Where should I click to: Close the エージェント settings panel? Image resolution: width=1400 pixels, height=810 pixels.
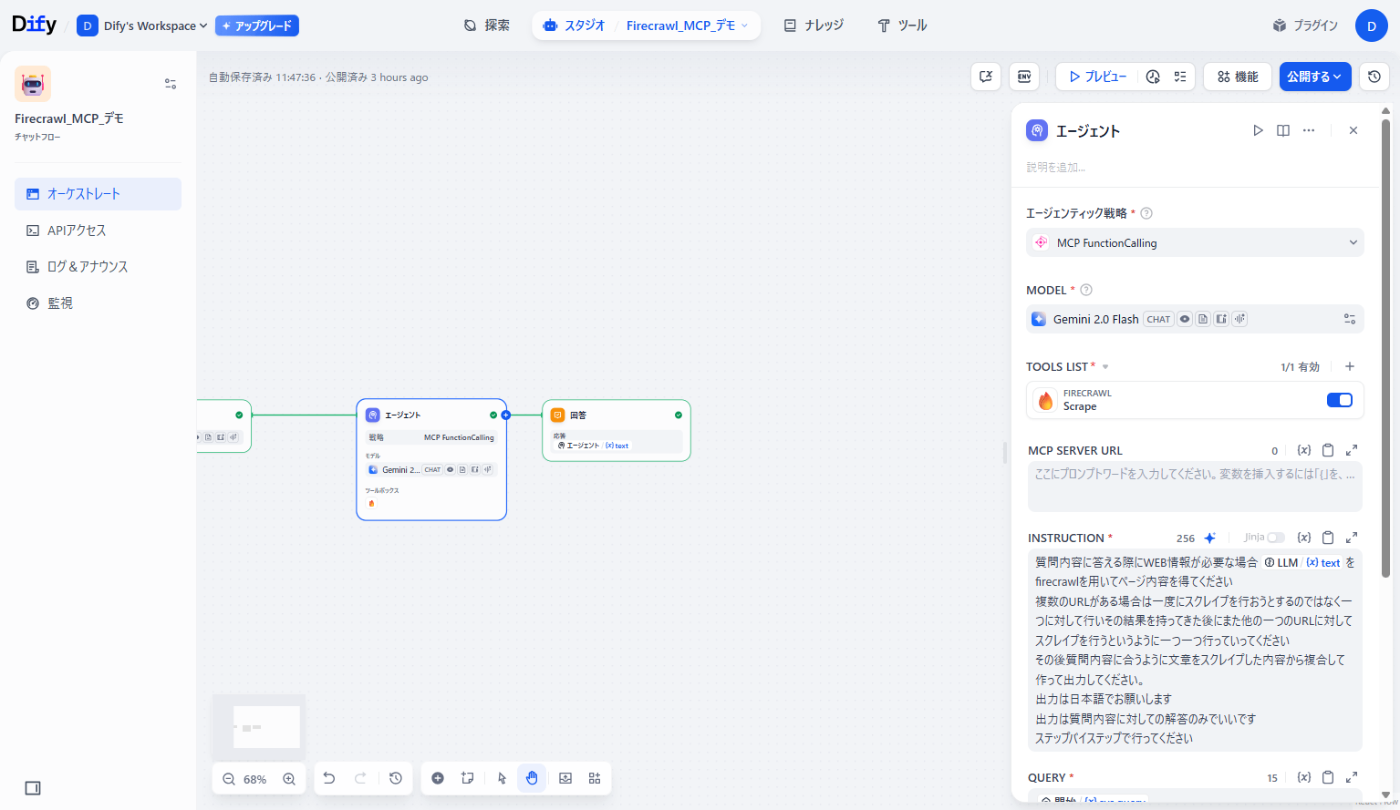click(1353, 130)
